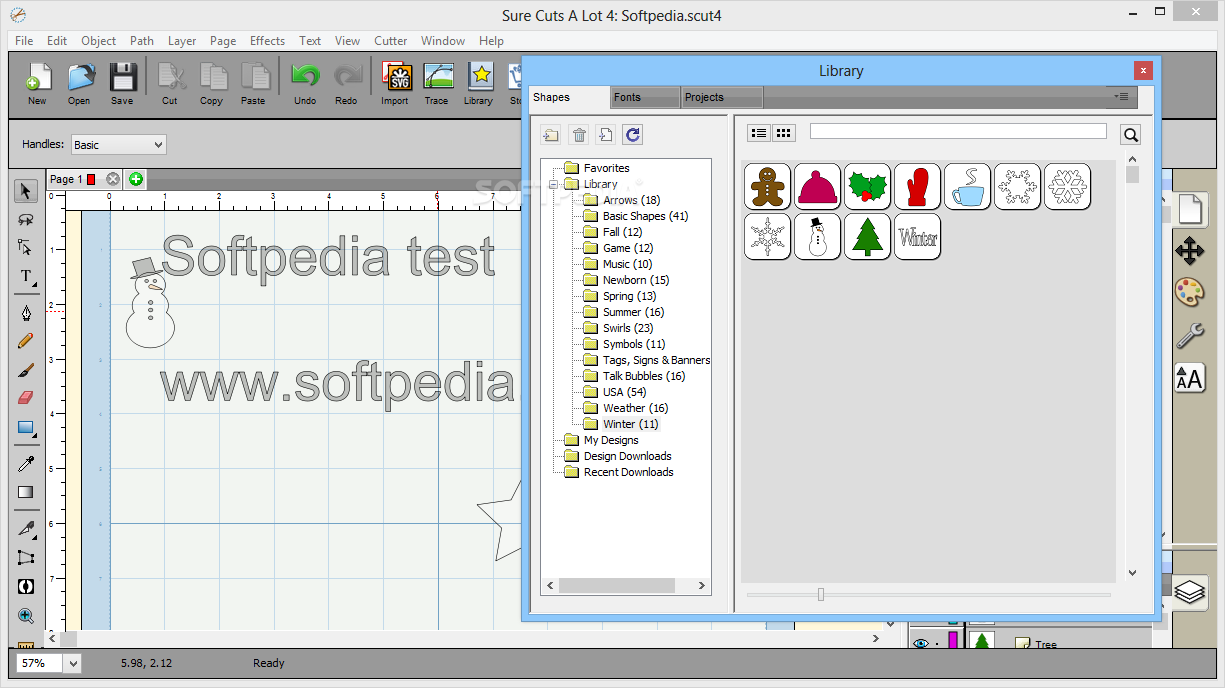Open the Position and size arrows panel
Image resolution: width=1225 pixels, height=688 pixels.
[1189, 251]
